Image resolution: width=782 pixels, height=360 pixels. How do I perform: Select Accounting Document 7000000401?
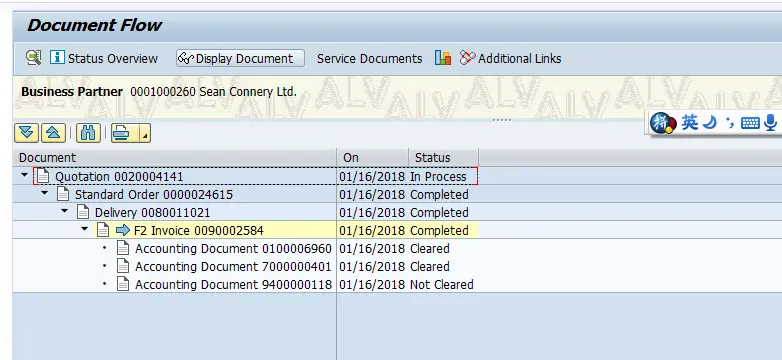[233, 266]
